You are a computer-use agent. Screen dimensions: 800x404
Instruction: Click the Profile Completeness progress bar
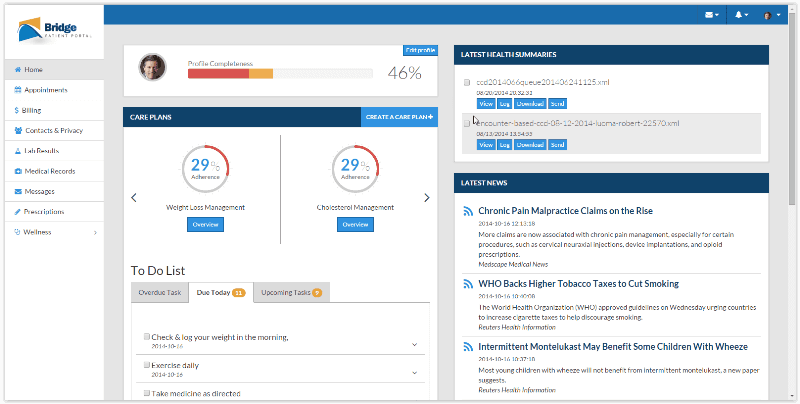coord(280,74)
